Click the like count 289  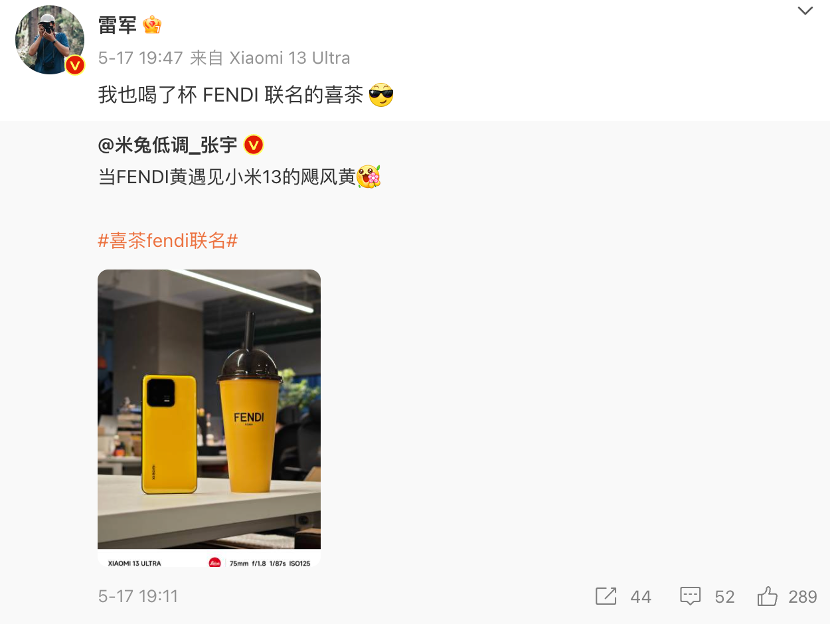[802, 597]
